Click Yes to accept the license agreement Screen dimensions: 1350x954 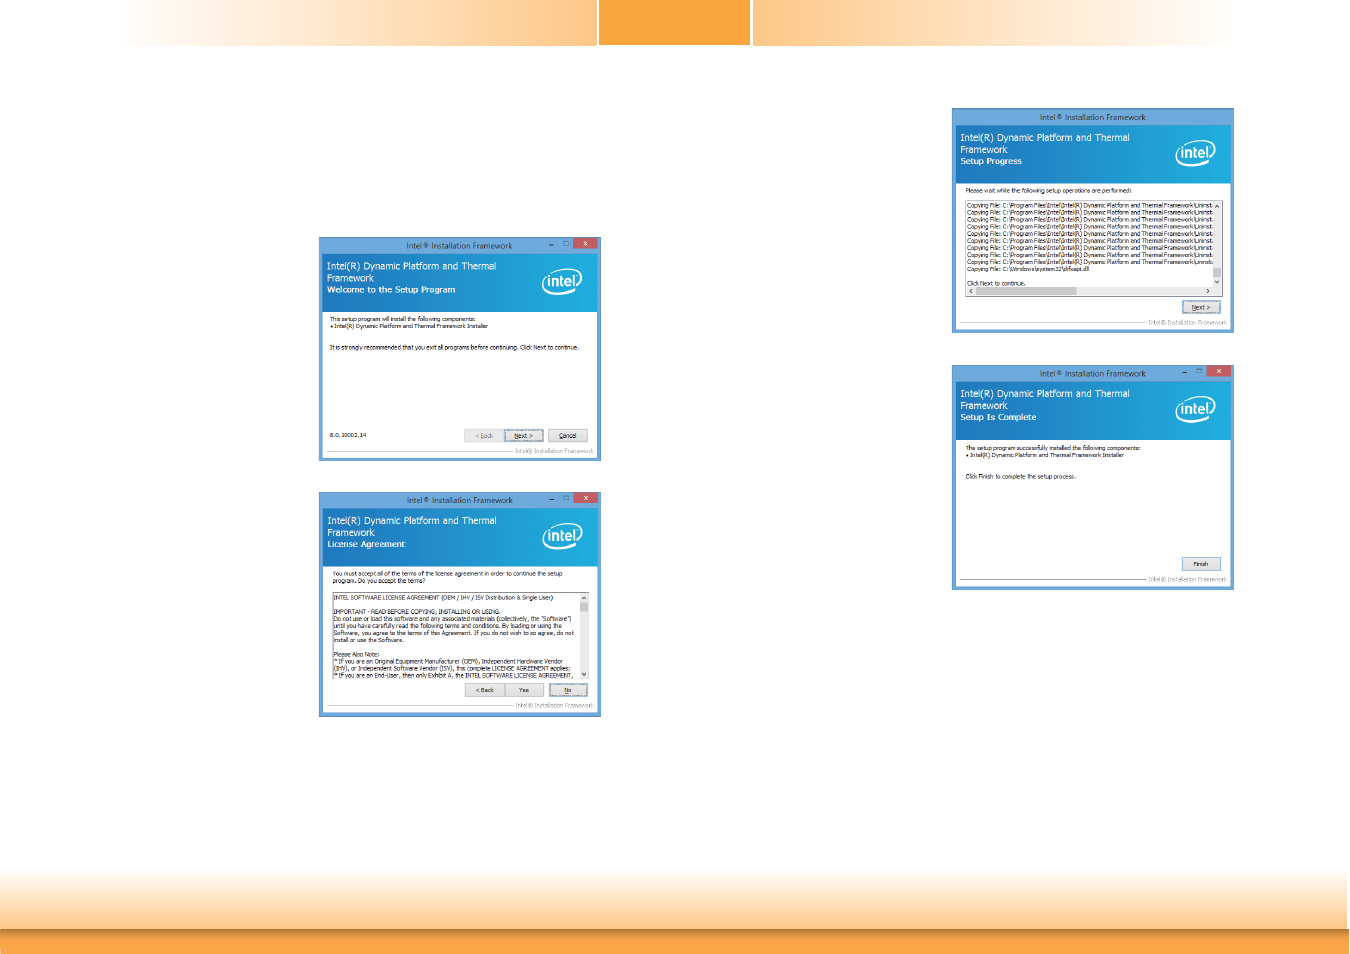tap(524, 690)
